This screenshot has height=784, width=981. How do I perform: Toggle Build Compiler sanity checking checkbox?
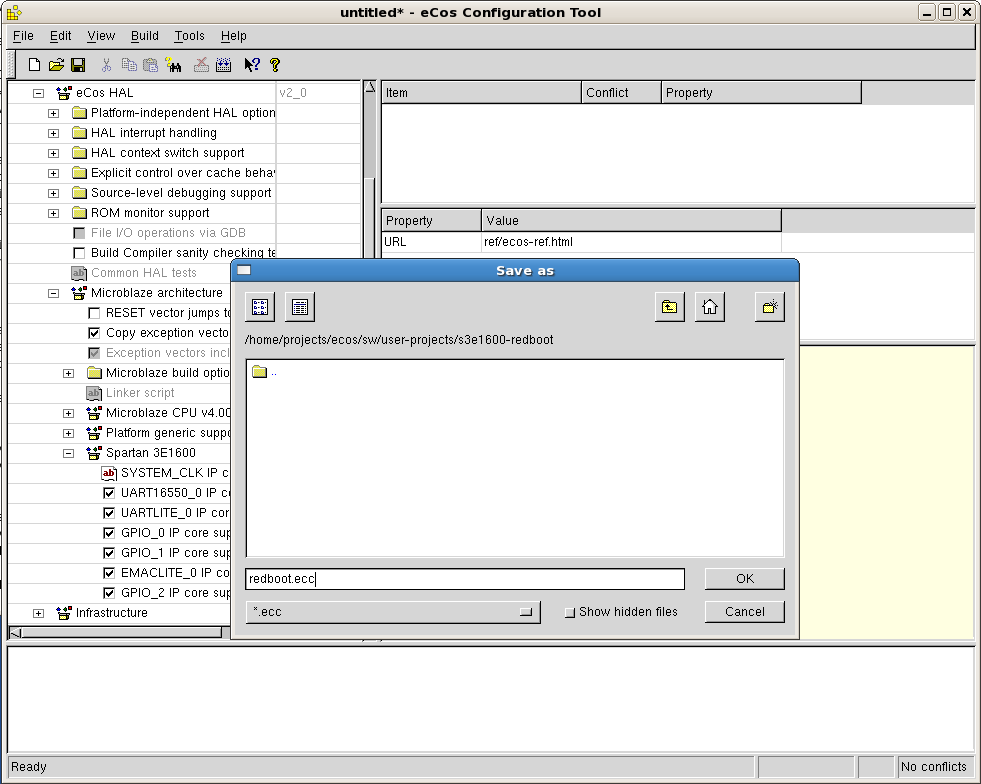tap(80, 253)
